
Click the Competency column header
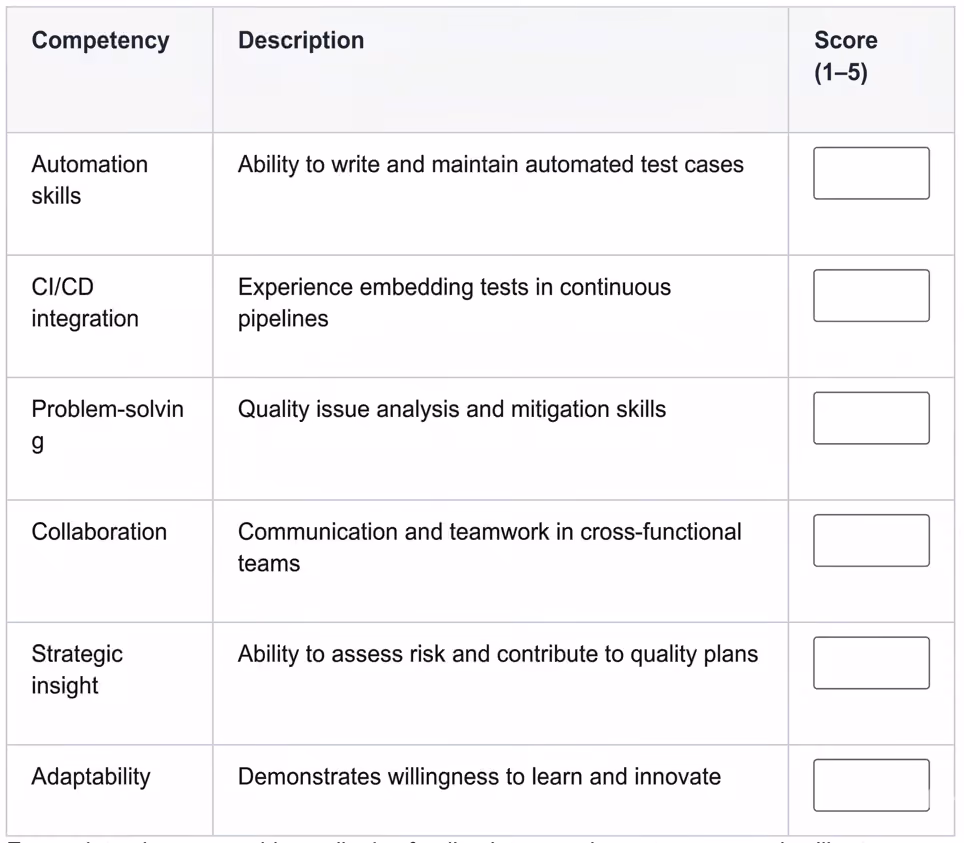click(x=100, y=40)
